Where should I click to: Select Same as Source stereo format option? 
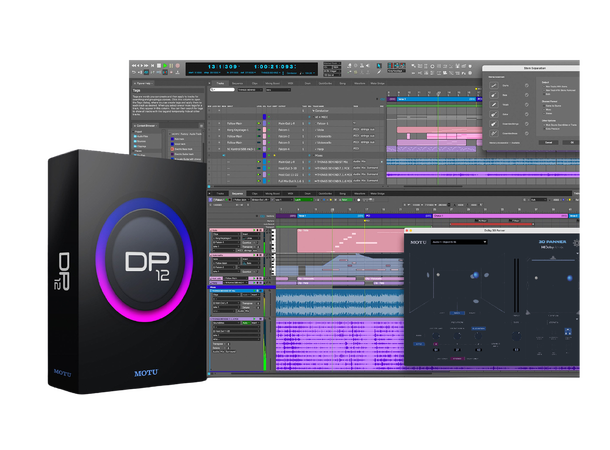tap(552, 106)
